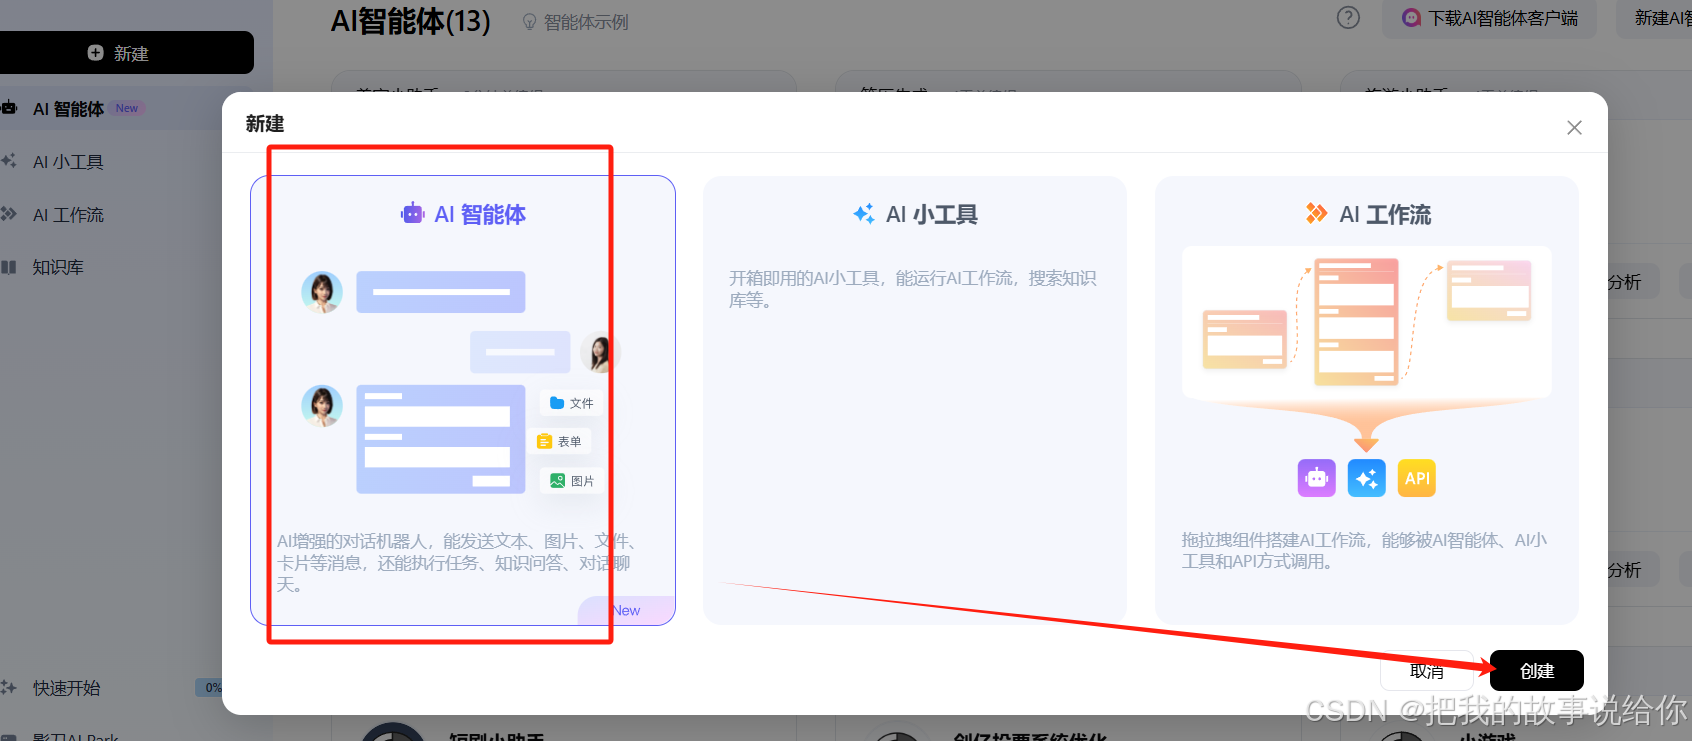Click the plus icon on 新建 sidebar button

[x=95, y=53]
